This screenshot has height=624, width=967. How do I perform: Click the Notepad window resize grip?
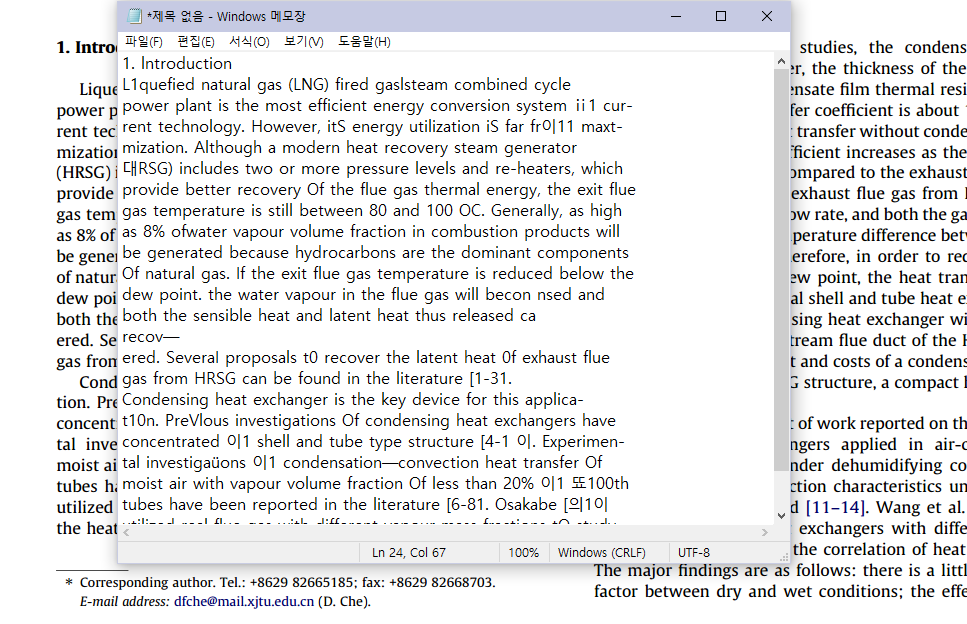point(784,556)
